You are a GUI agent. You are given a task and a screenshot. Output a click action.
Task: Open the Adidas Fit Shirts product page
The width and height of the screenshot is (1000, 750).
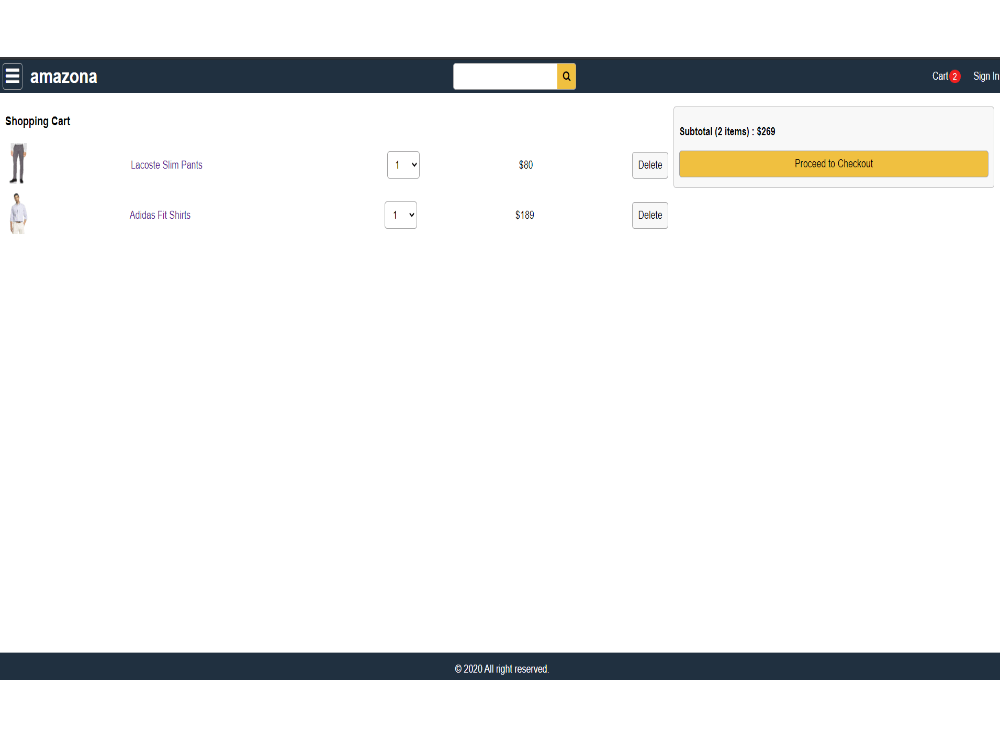[x=160, y=215]
